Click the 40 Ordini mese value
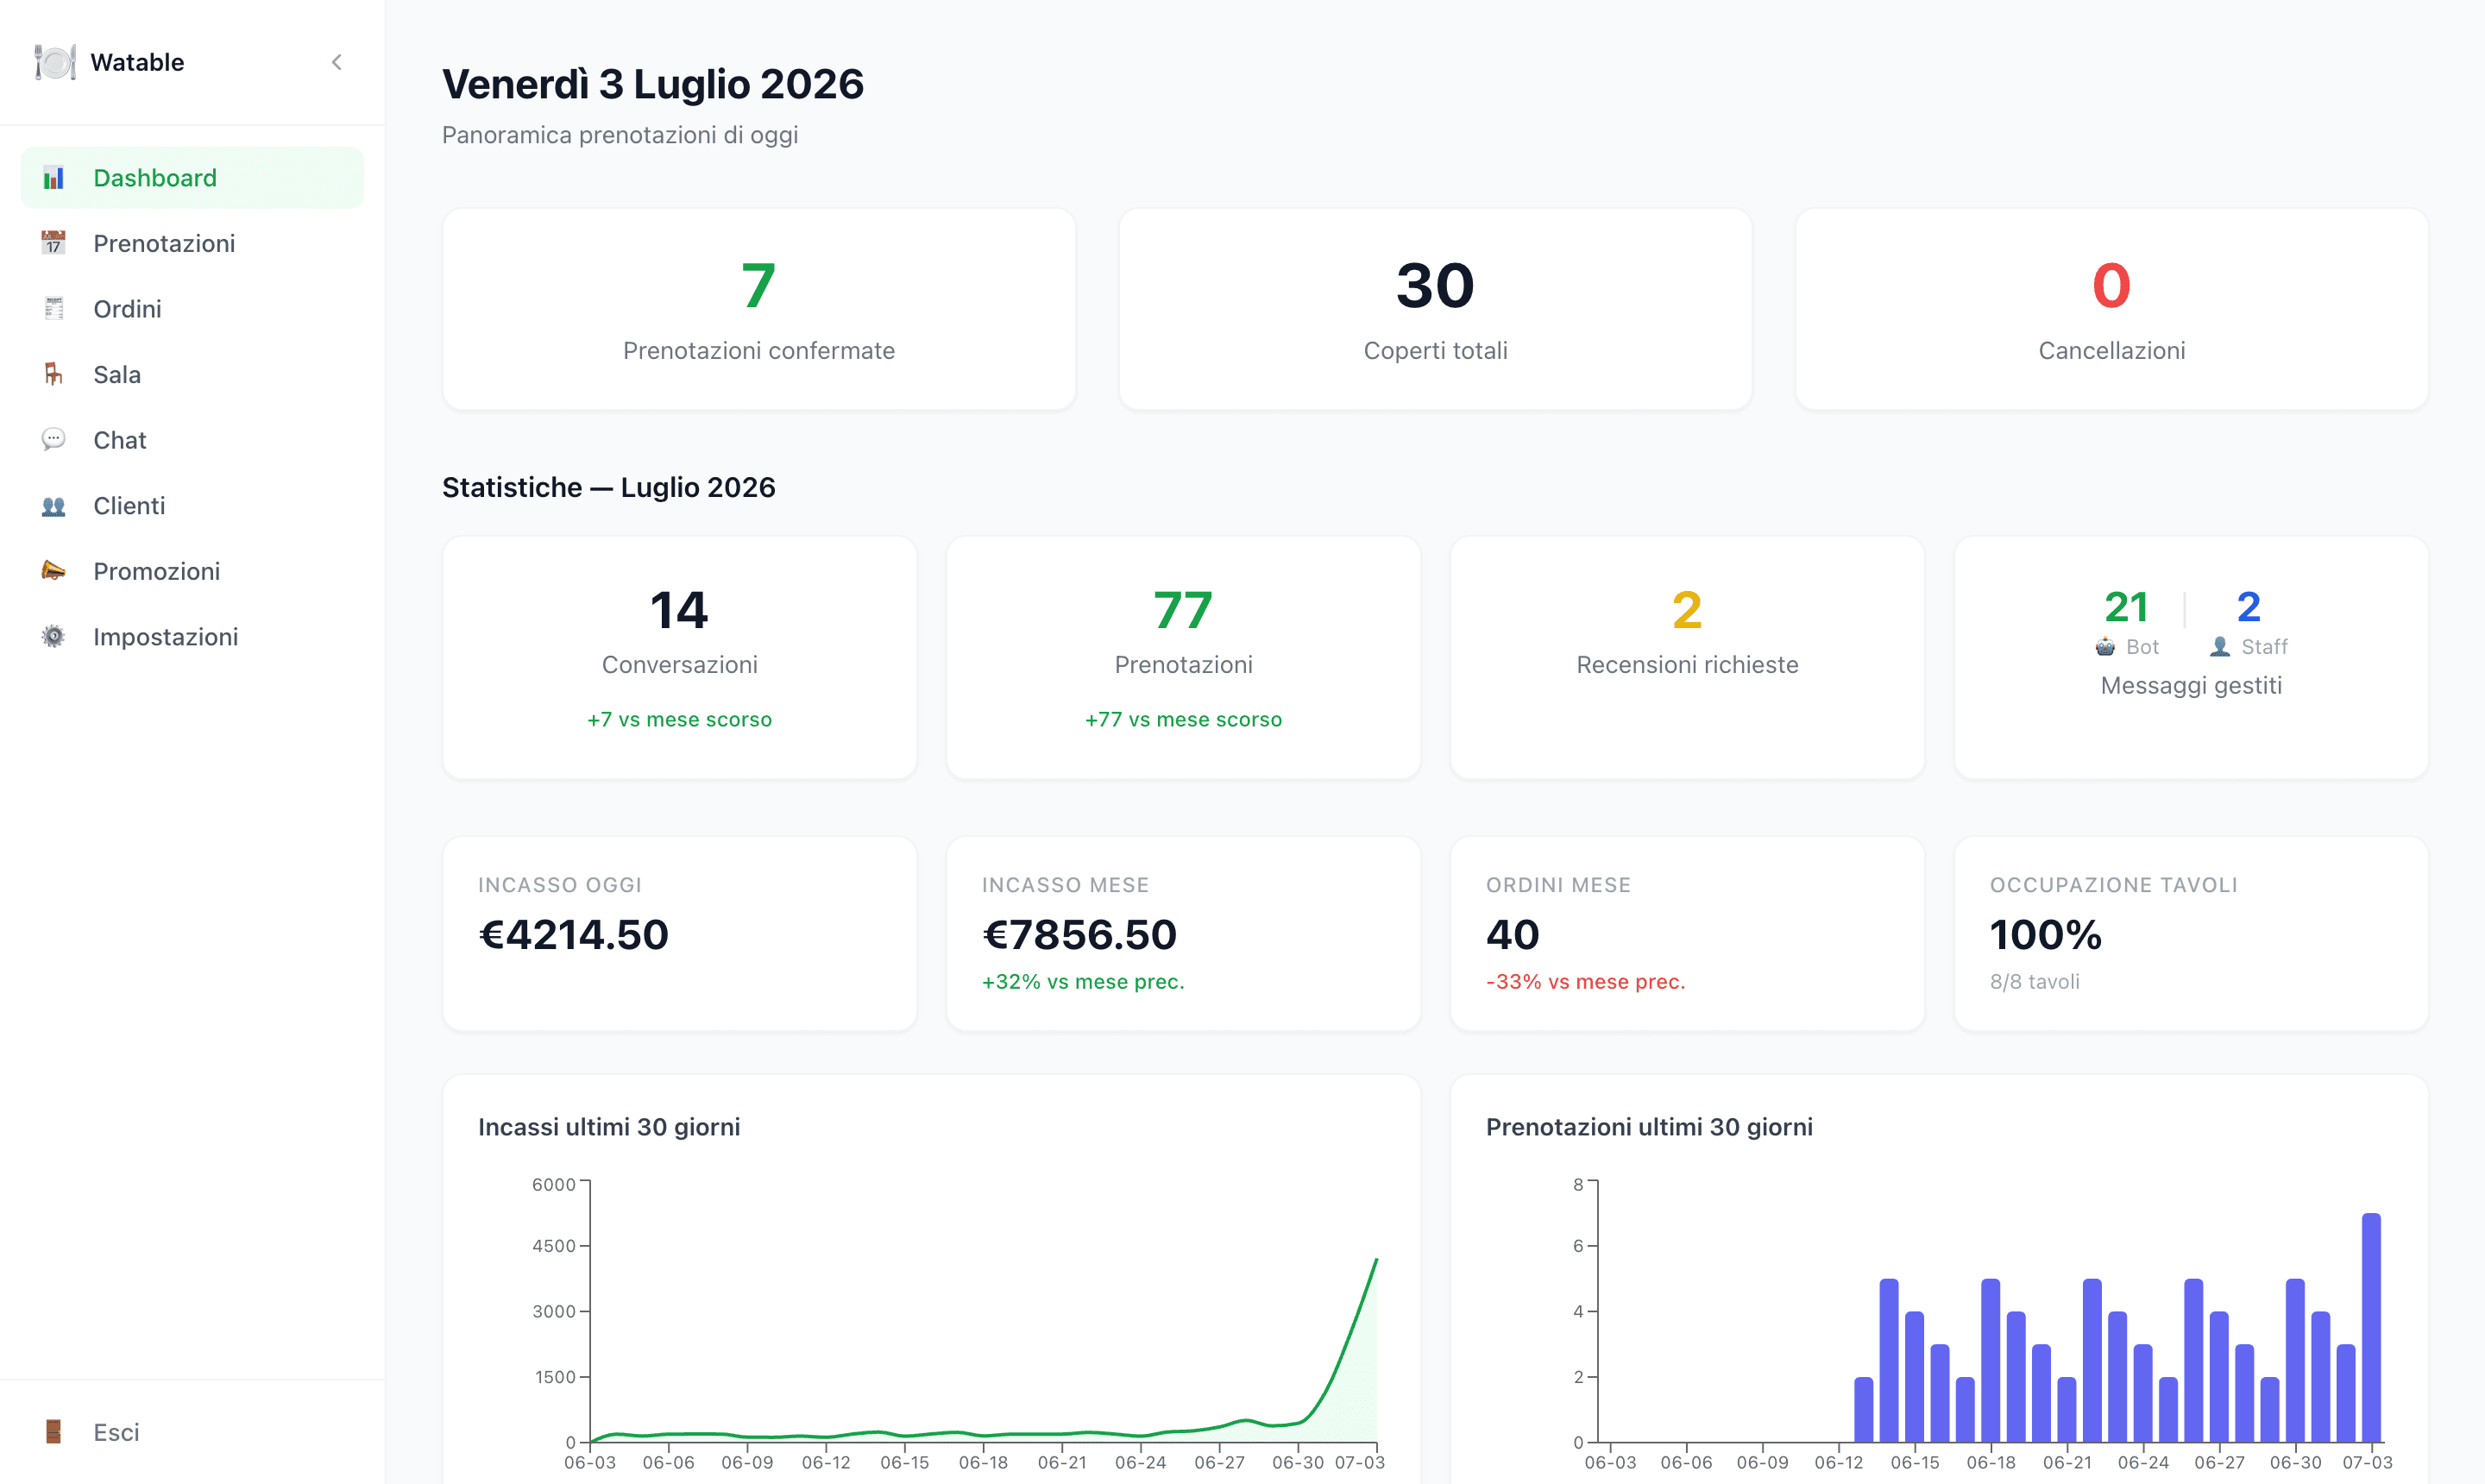Screen dimensions: 2485x1484 coord(1513,935)
